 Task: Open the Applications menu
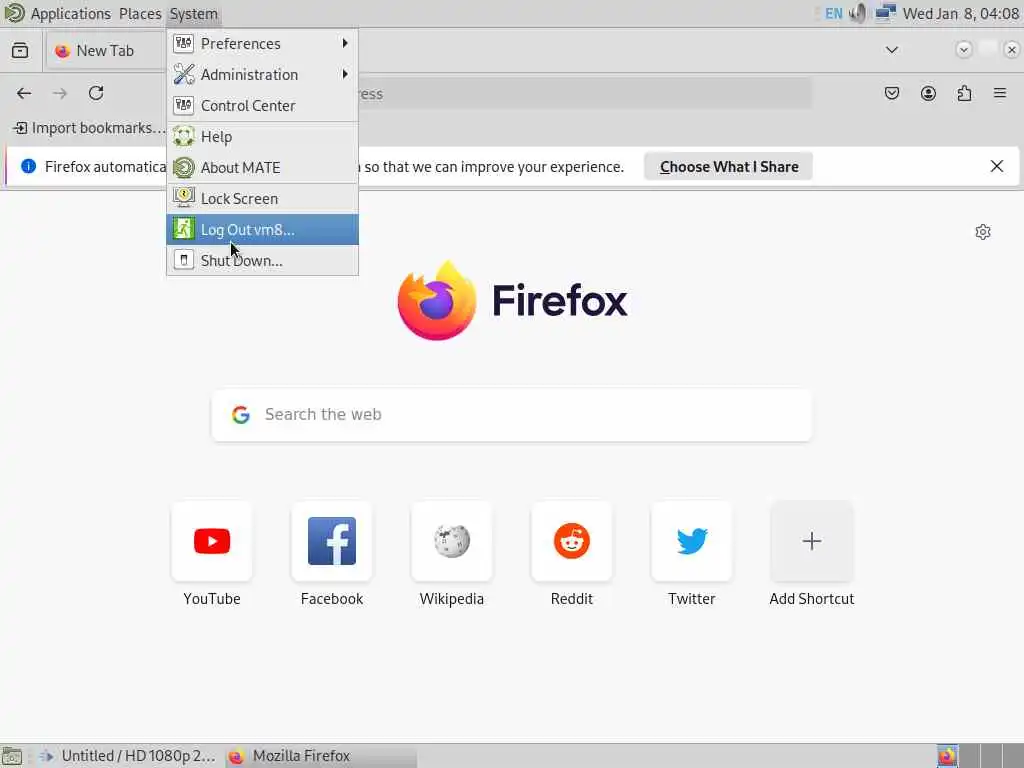[x=71, y=14]
